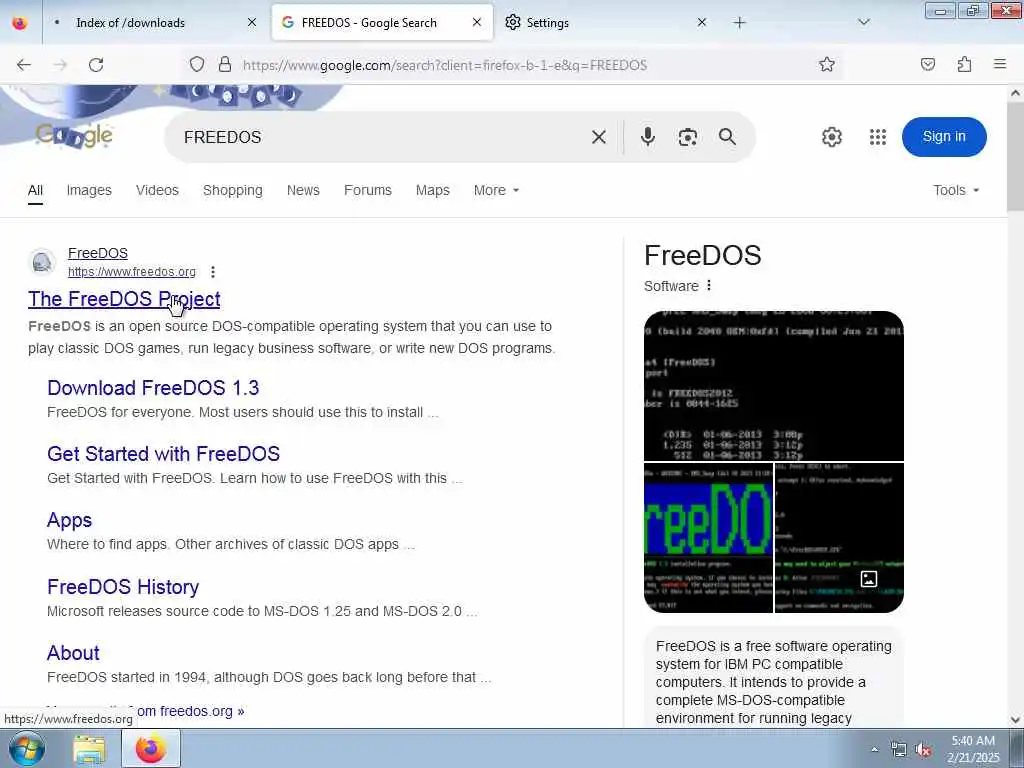
Task: Select the News search tab
Action: (303, 190)
